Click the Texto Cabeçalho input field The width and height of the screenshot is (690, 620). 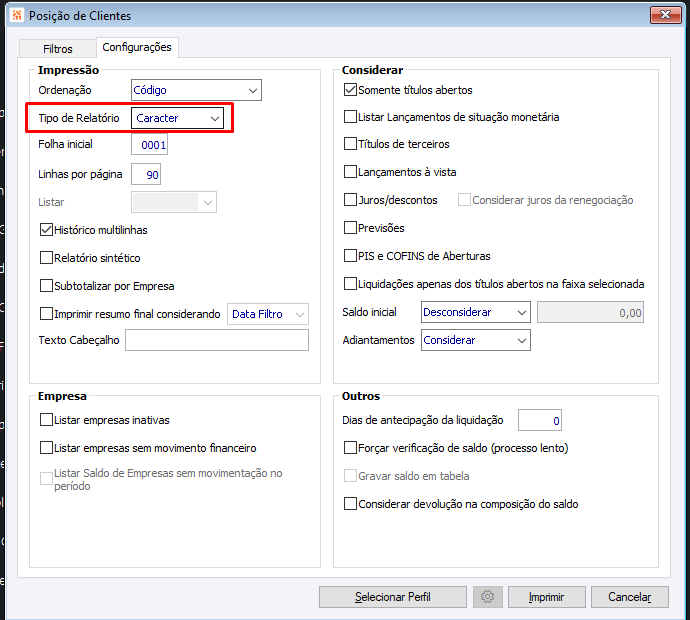(x=217, y=341)
